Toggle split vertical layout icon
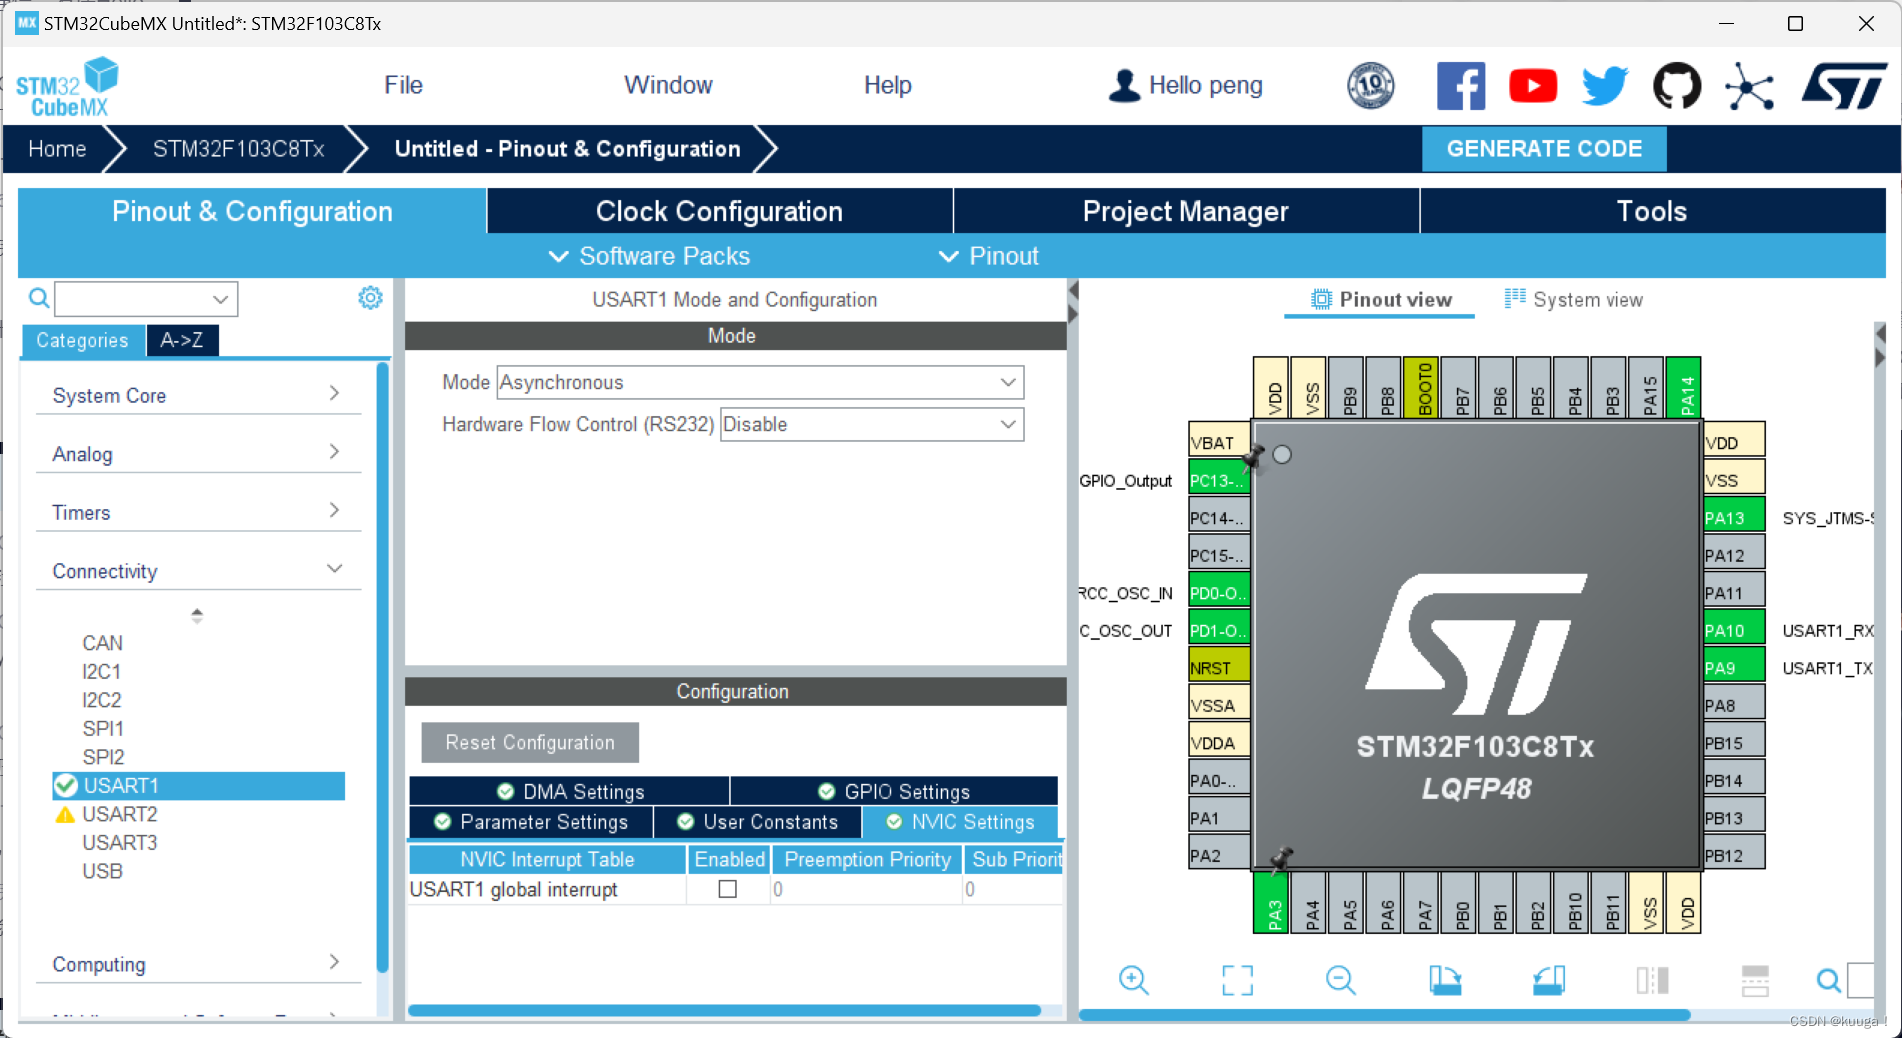The image size is (1902, 1038). tap(1652, 980)
